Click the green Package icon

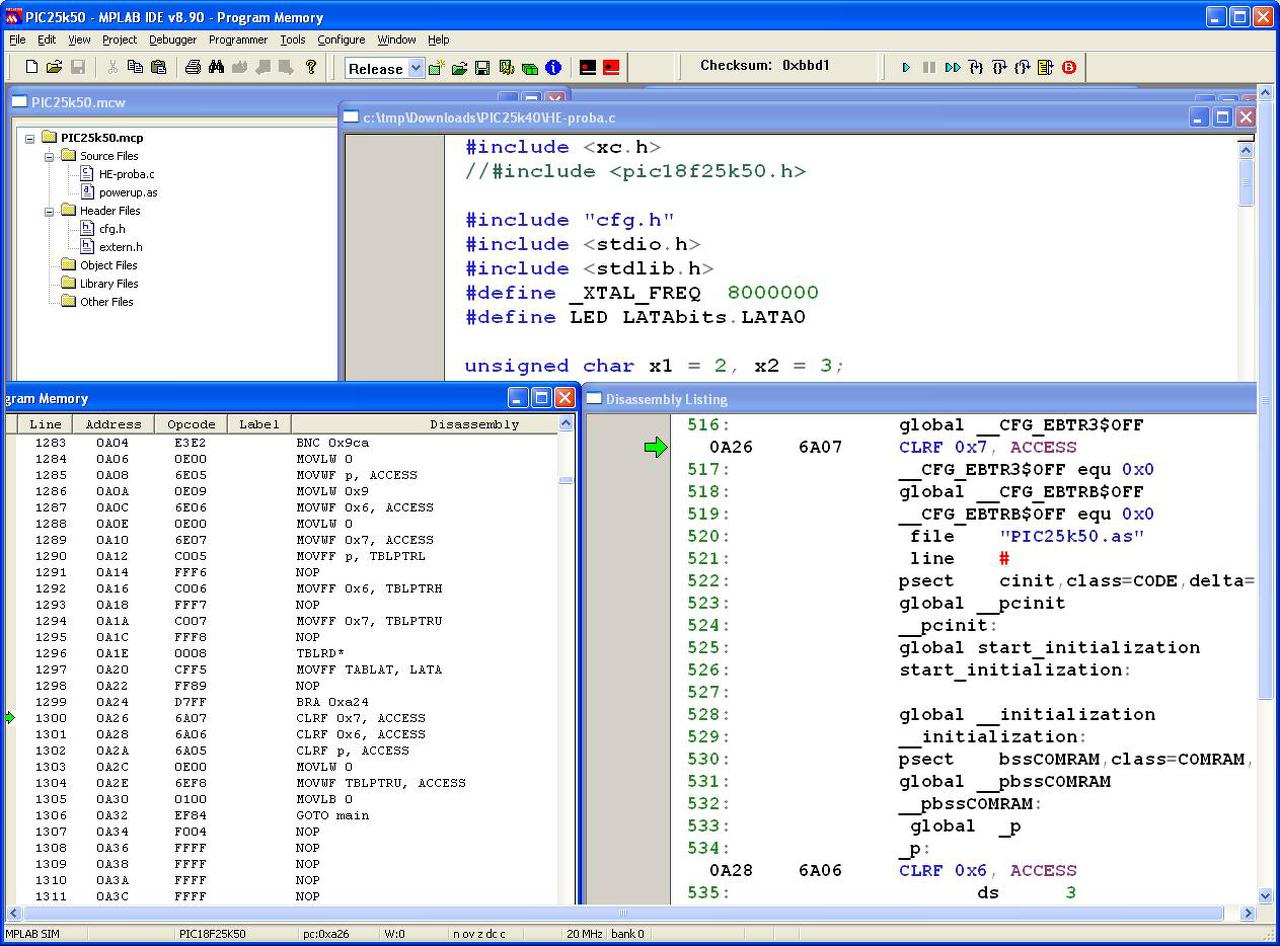tap(530, 68)
